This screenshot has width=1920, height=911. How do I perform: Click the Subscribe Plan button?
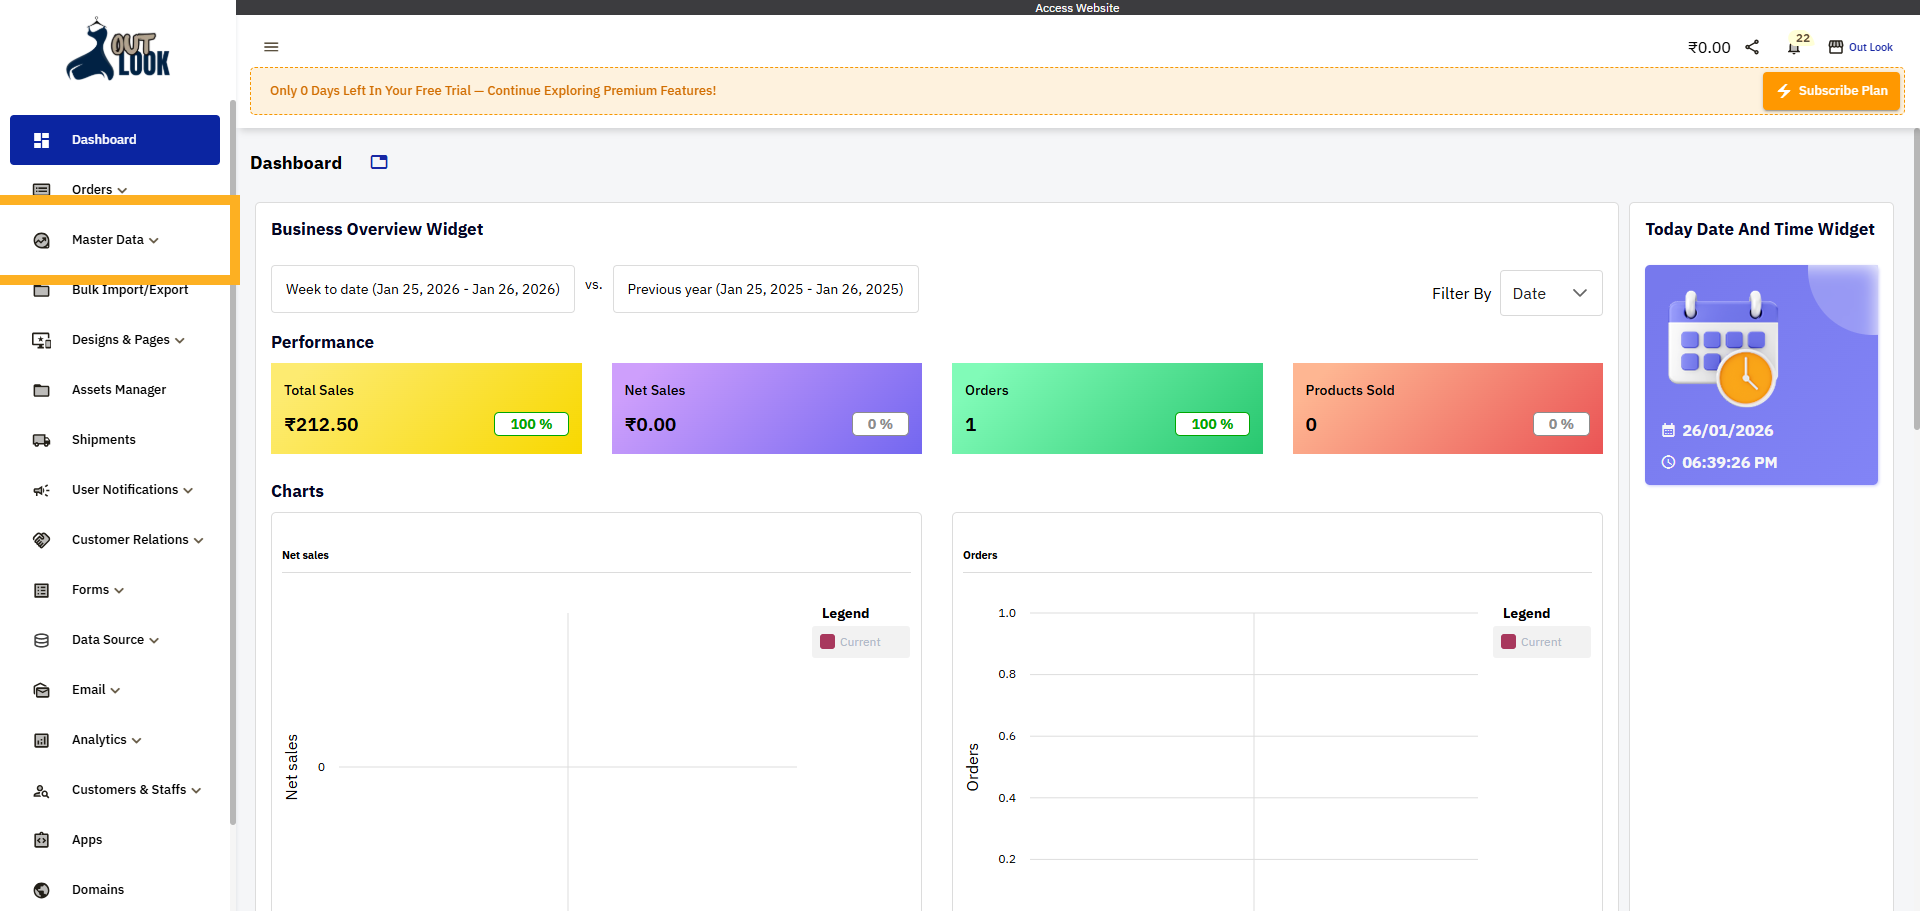1831,90
